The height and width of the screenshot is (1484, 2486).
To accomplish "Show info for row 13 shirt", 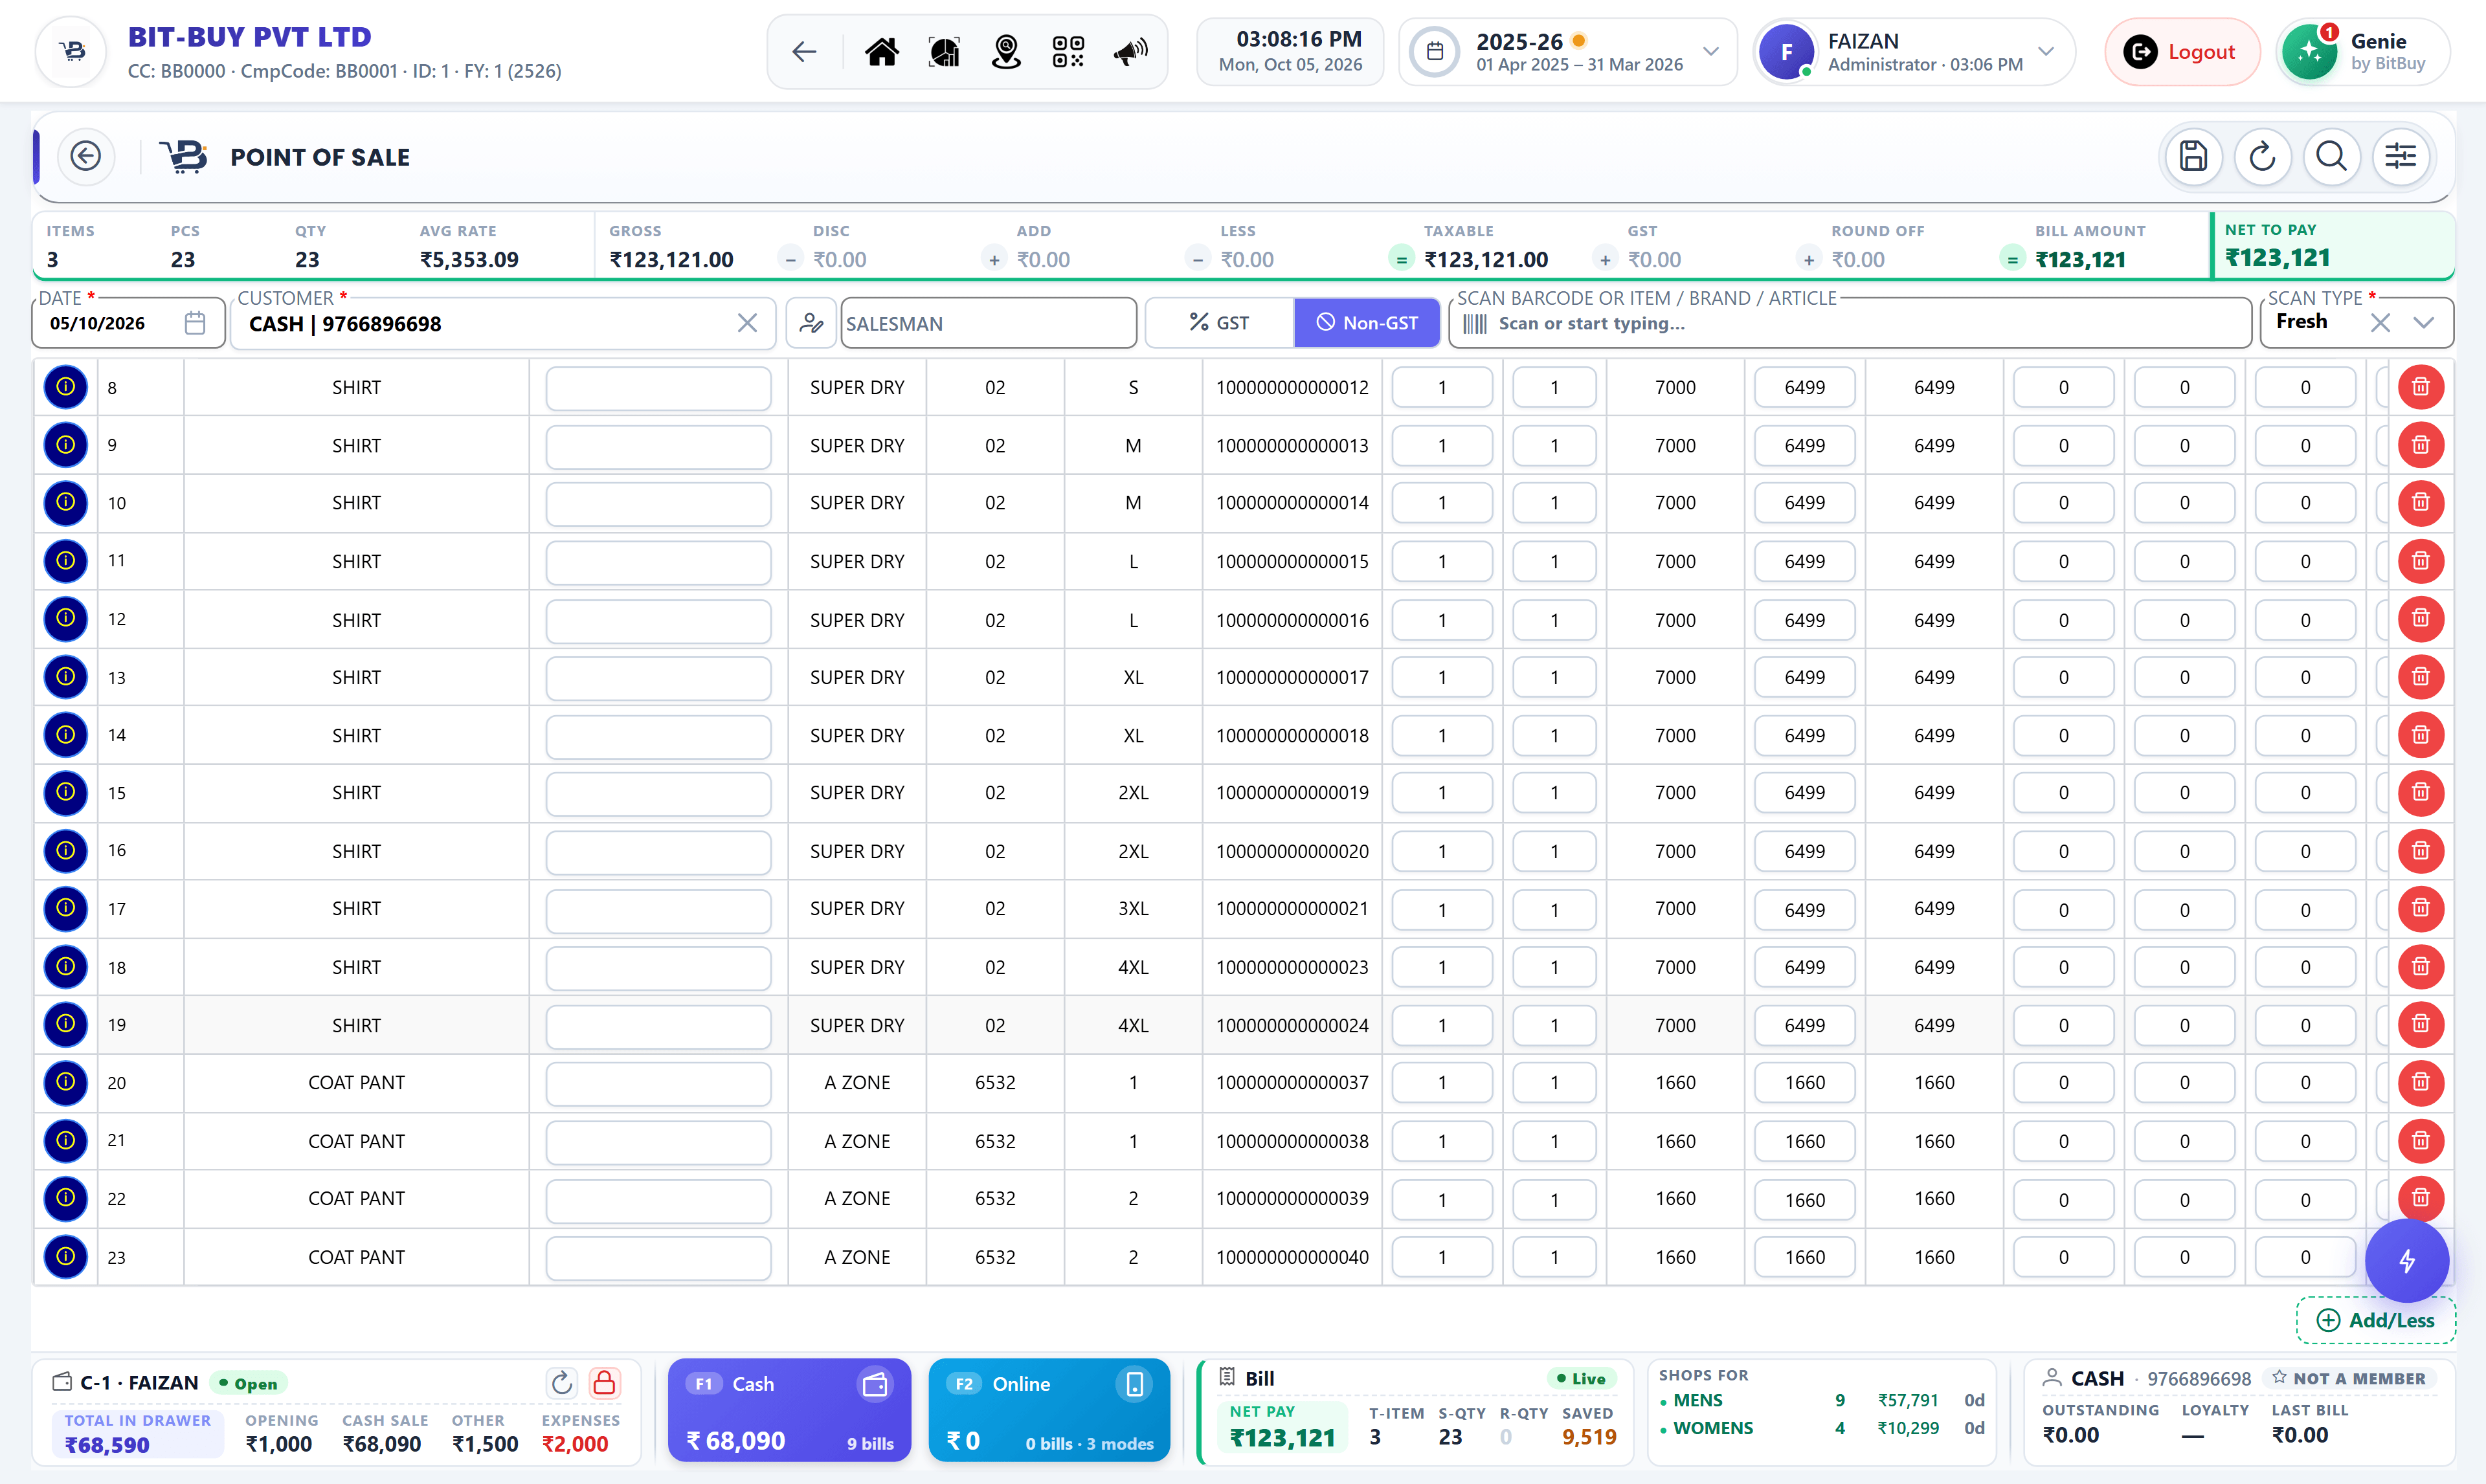I will [x=66, y=677].
